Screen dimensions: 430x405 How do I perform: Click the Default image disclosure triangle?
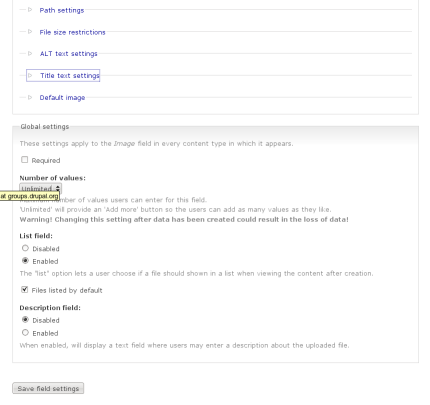click(x=30, y=97)
